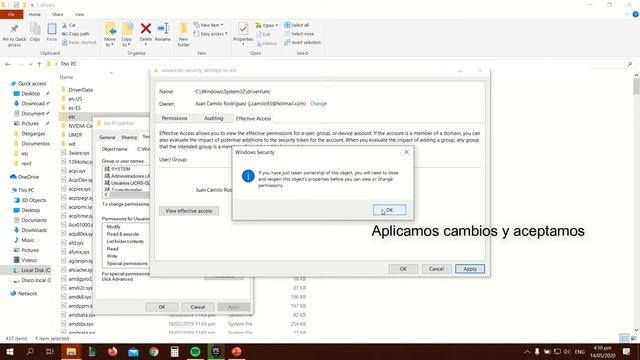Click Apply in Advanced Security Settings window
The height and width of the screenshot is (360, 640).
pos(470,269)
